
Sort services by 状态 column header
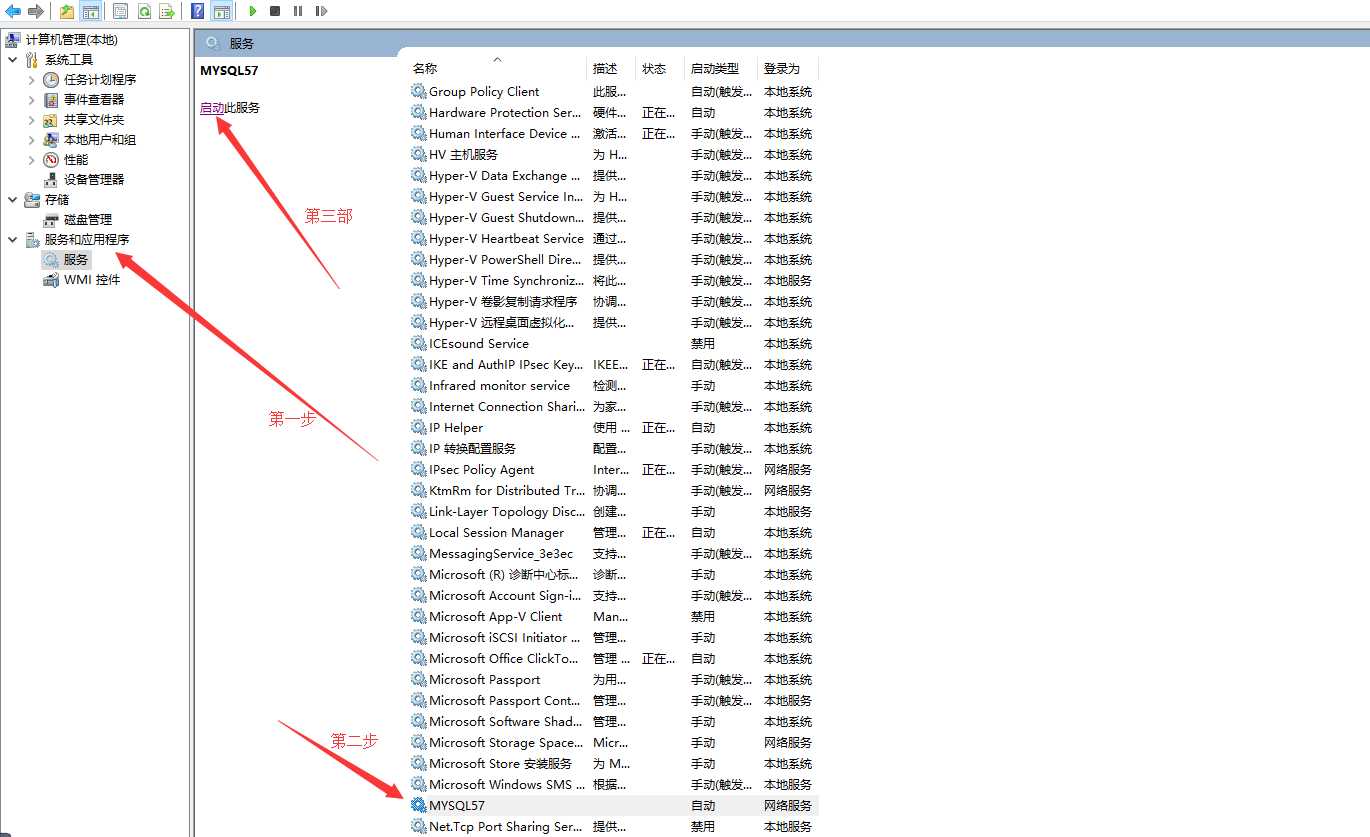tap(660, 68)
